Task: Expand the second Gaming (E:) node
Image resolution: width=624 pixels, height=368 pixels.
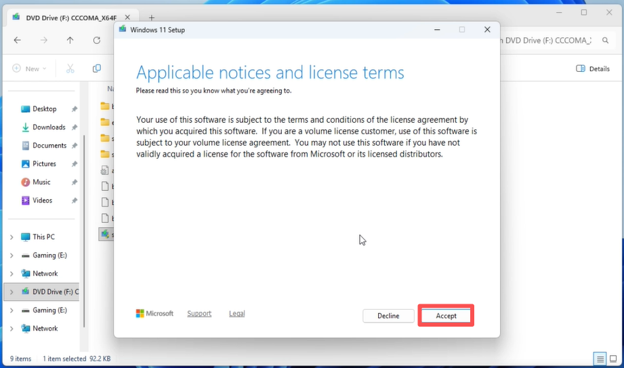Action: point(12,310)
